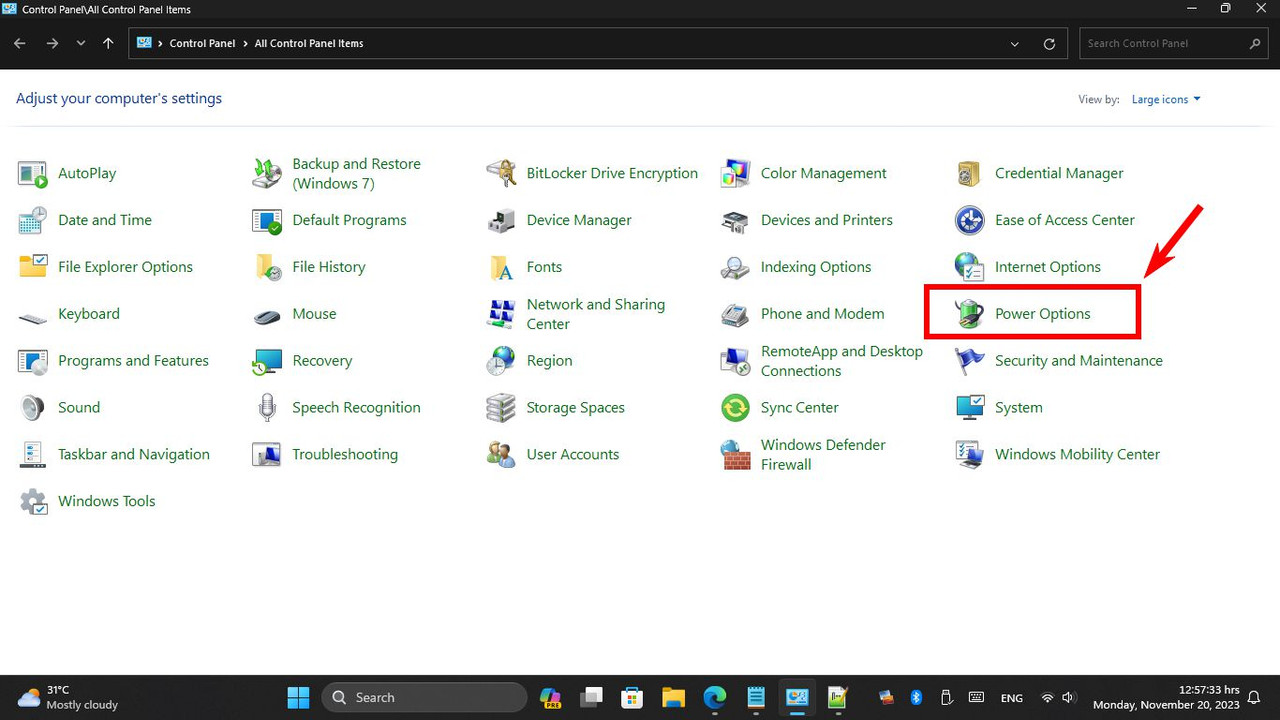Screen dimensions: 1280x720
Task: Go back with the back arrow
Action: click(x=20, y=44)
